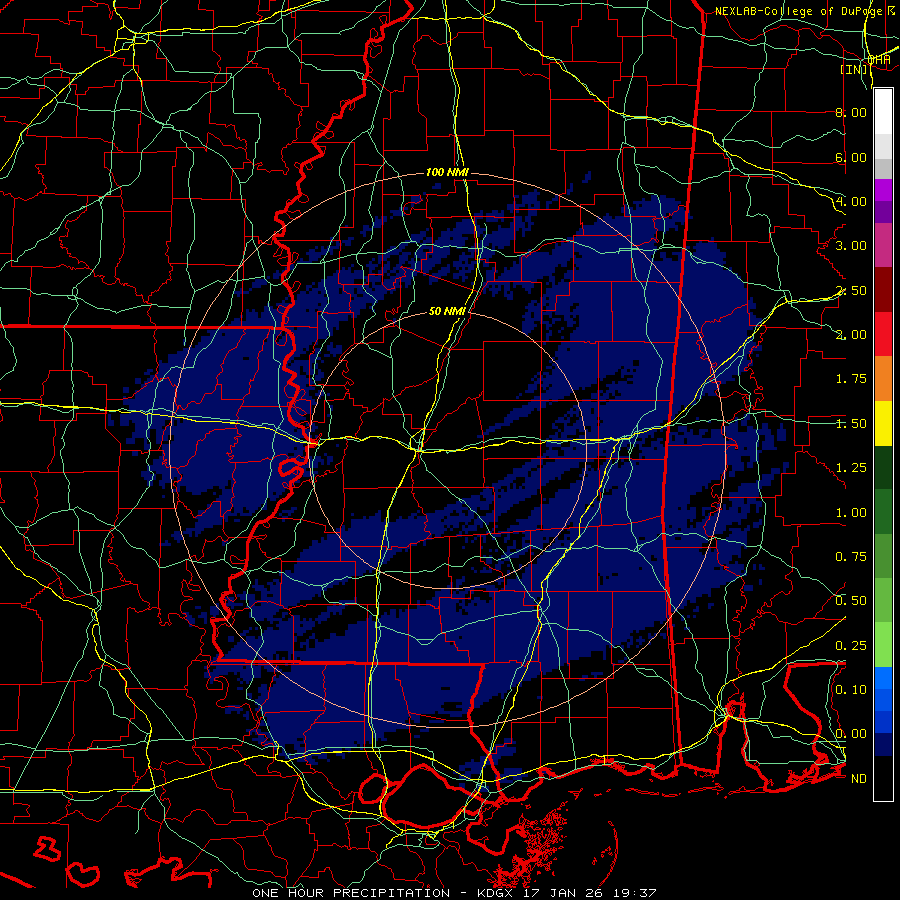
Task: Click the 1.25 legend value
Action: coord(851,468)
